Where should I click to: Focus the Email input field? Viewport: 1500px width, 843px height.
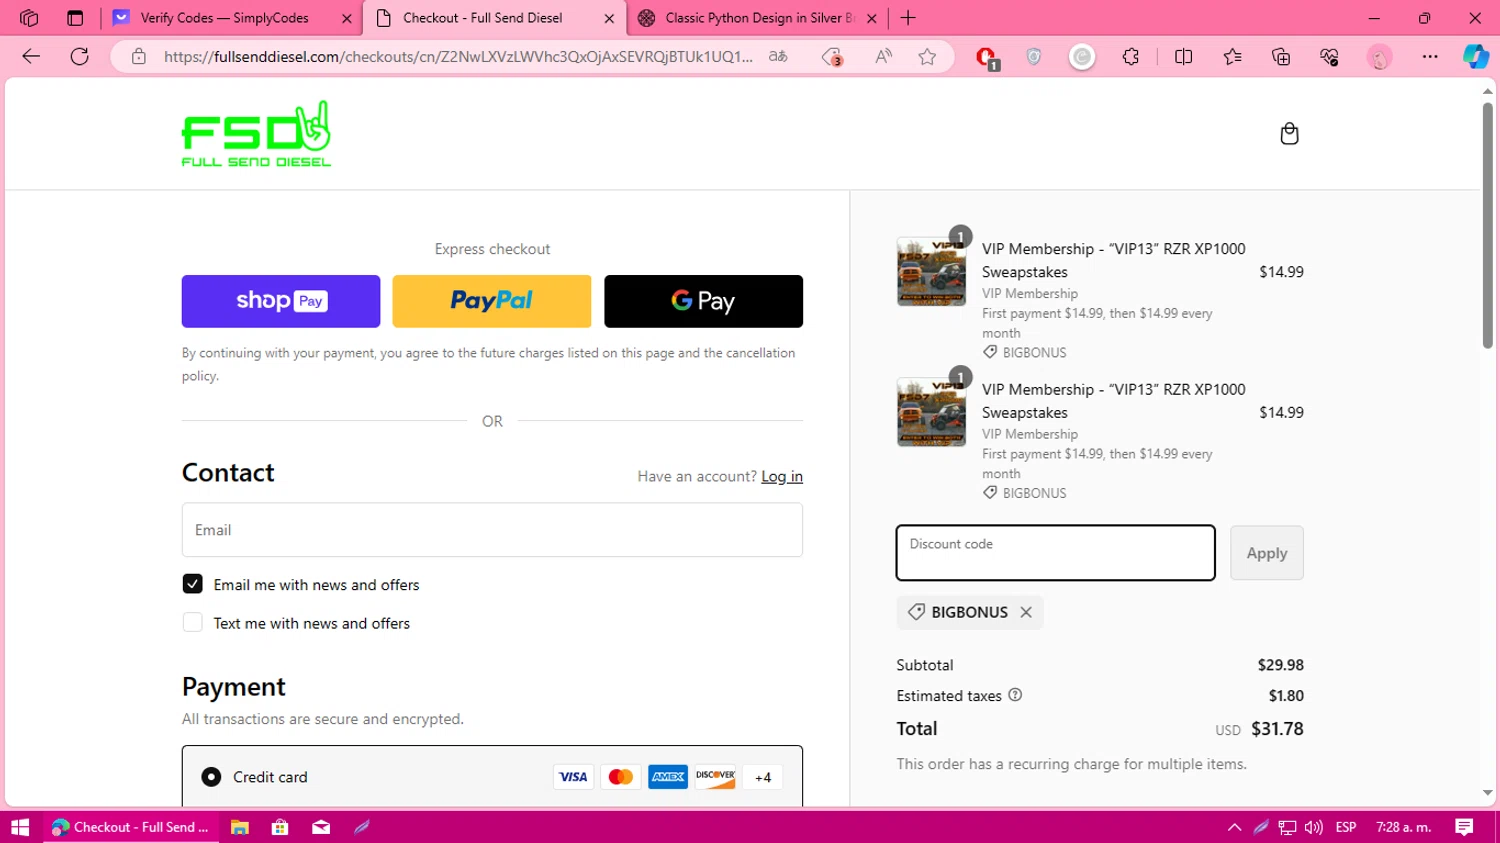click(492, 530)
